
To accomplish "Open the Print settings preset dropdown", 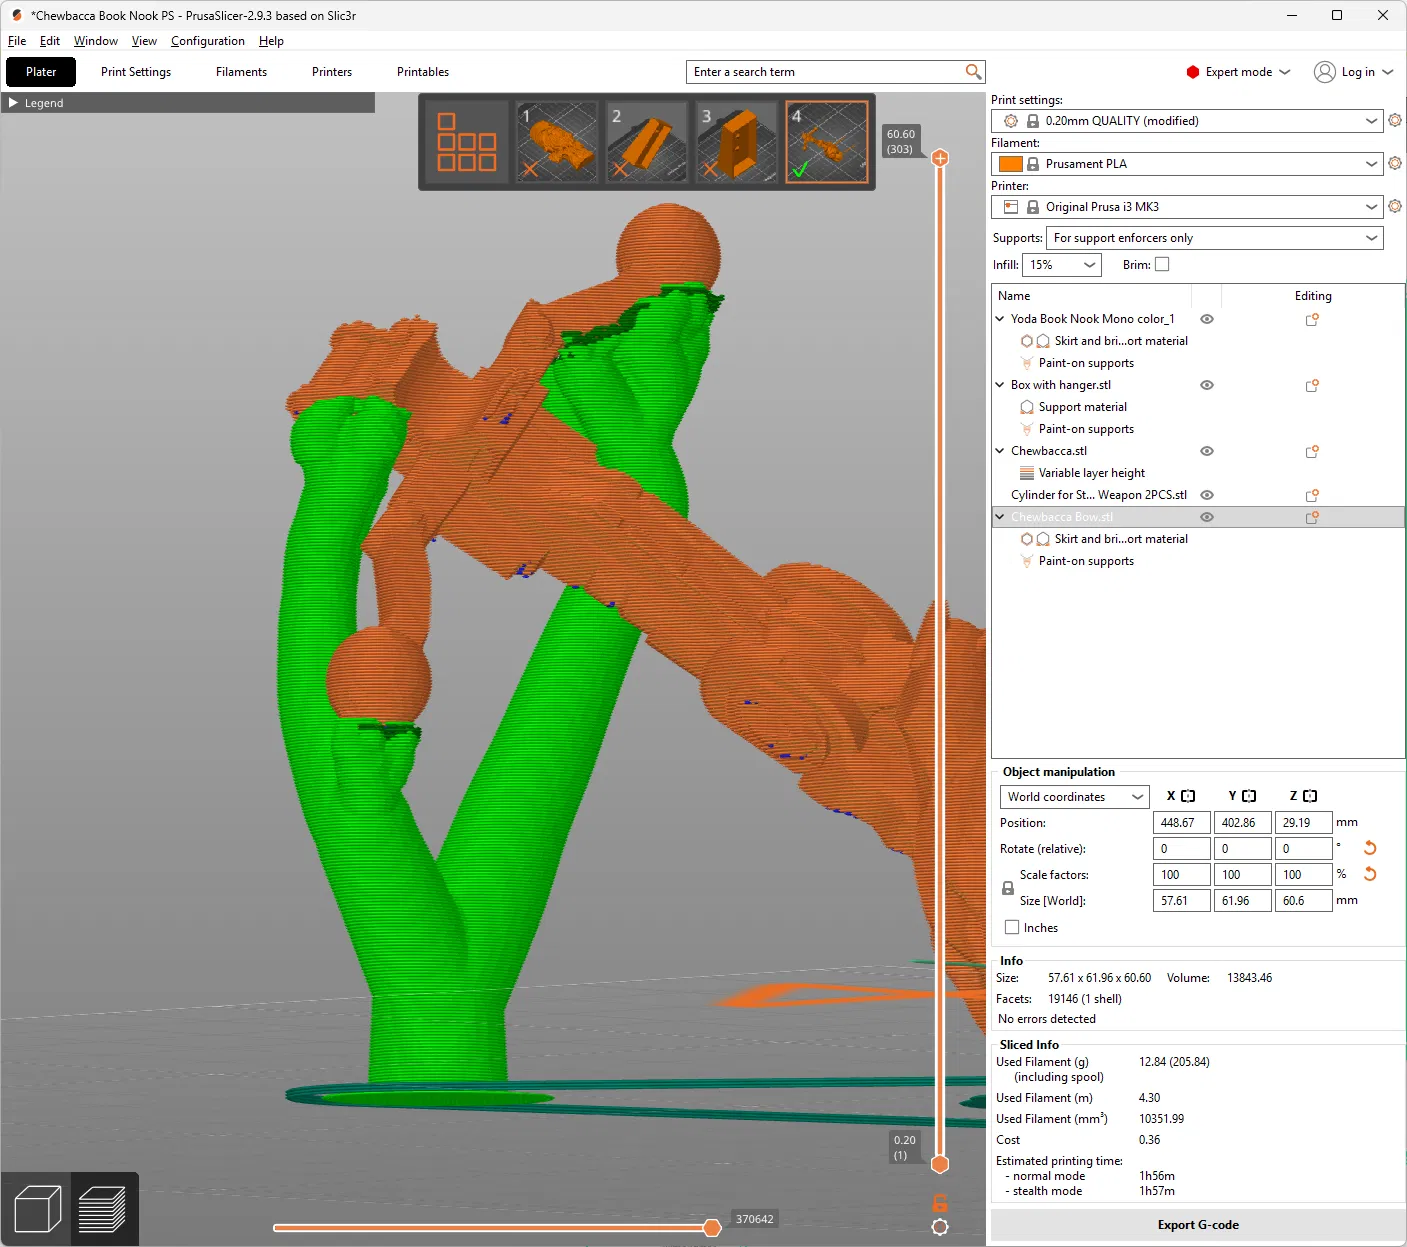I will [x=1186, y=121].
